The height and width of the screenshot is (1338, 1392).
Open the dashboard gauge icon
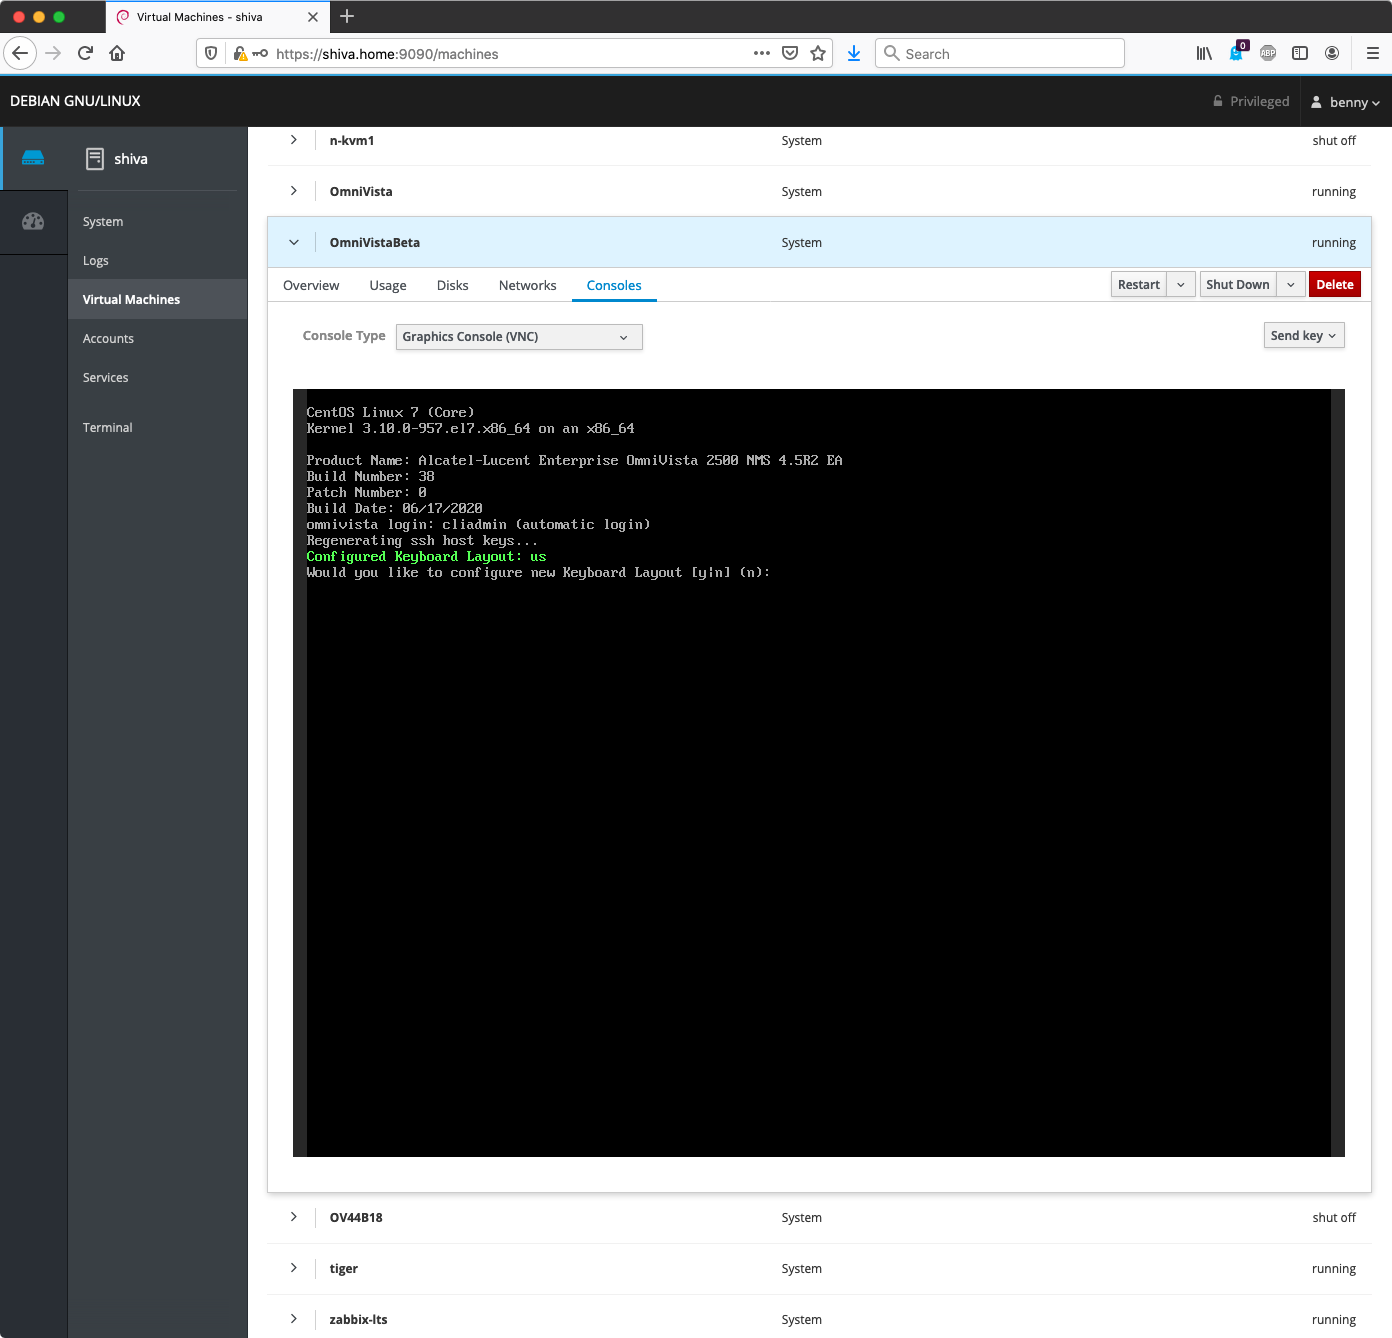pos(33,222)
